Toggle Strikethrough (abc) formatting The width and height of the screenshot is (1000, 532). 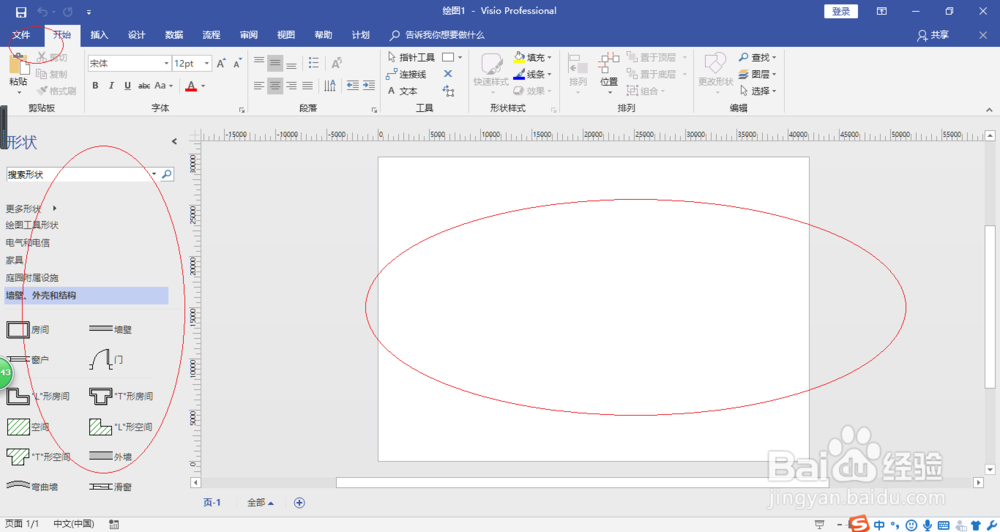pos(144,85)
